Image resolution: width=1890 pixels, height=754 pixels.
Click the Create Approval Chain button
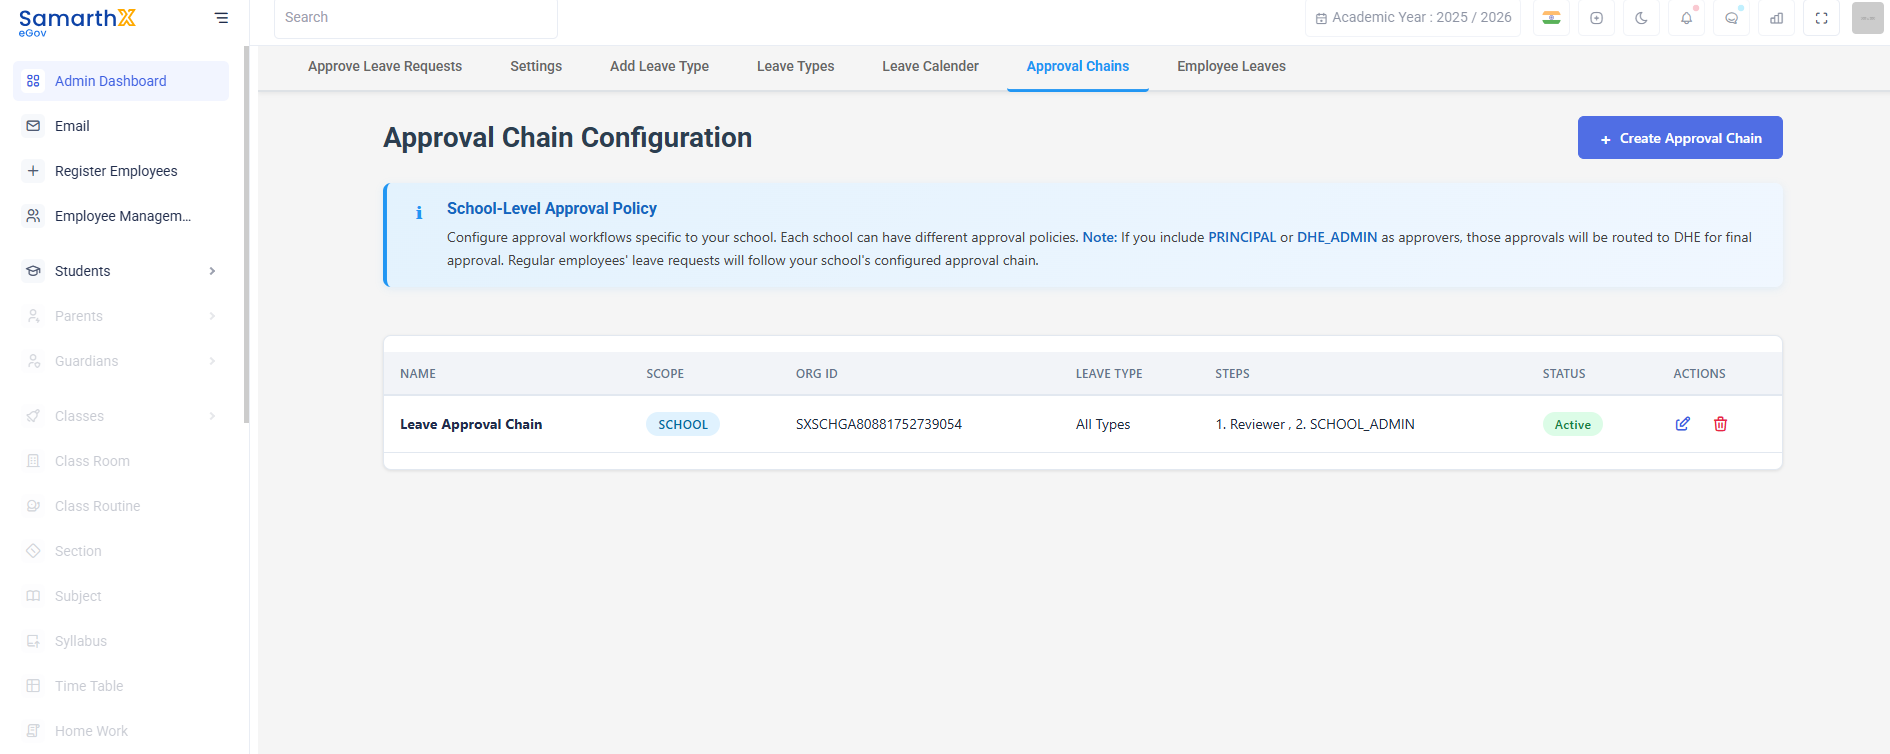click(1680, 138)
